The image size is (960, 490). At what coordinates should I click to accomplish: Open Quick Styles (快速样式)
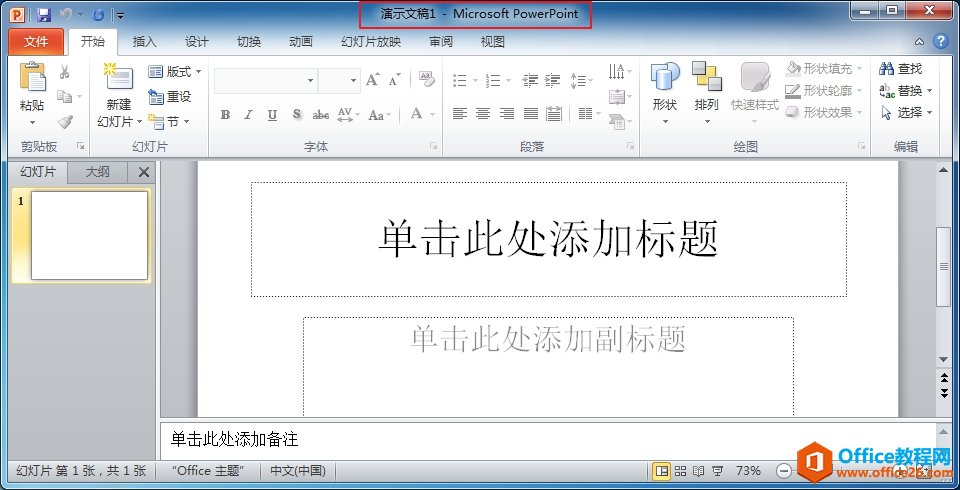755,93
